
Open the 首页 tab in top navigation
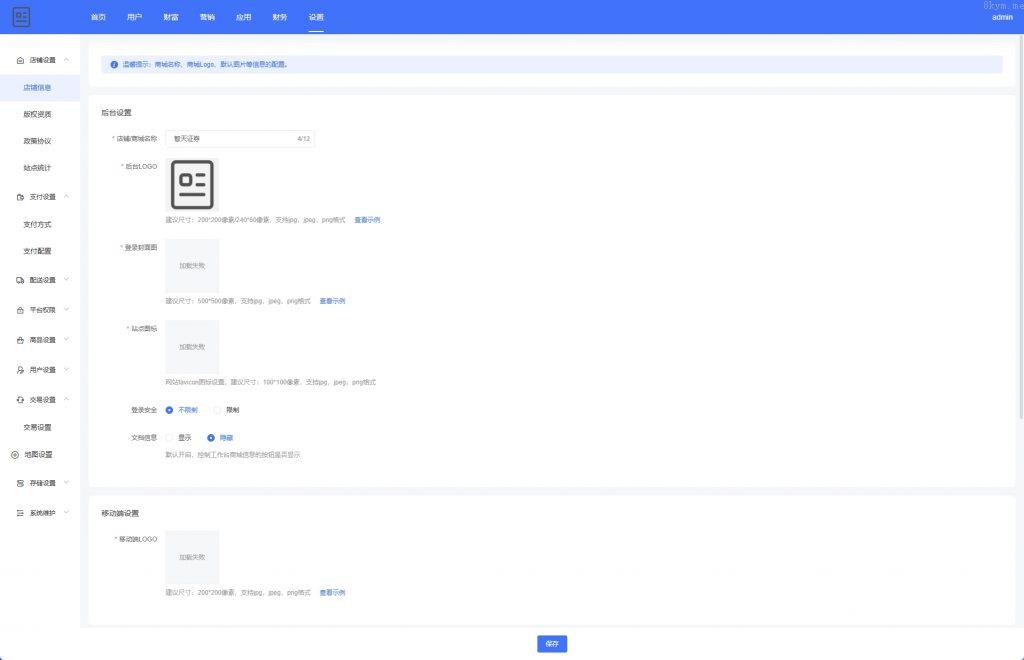point(98,17)
